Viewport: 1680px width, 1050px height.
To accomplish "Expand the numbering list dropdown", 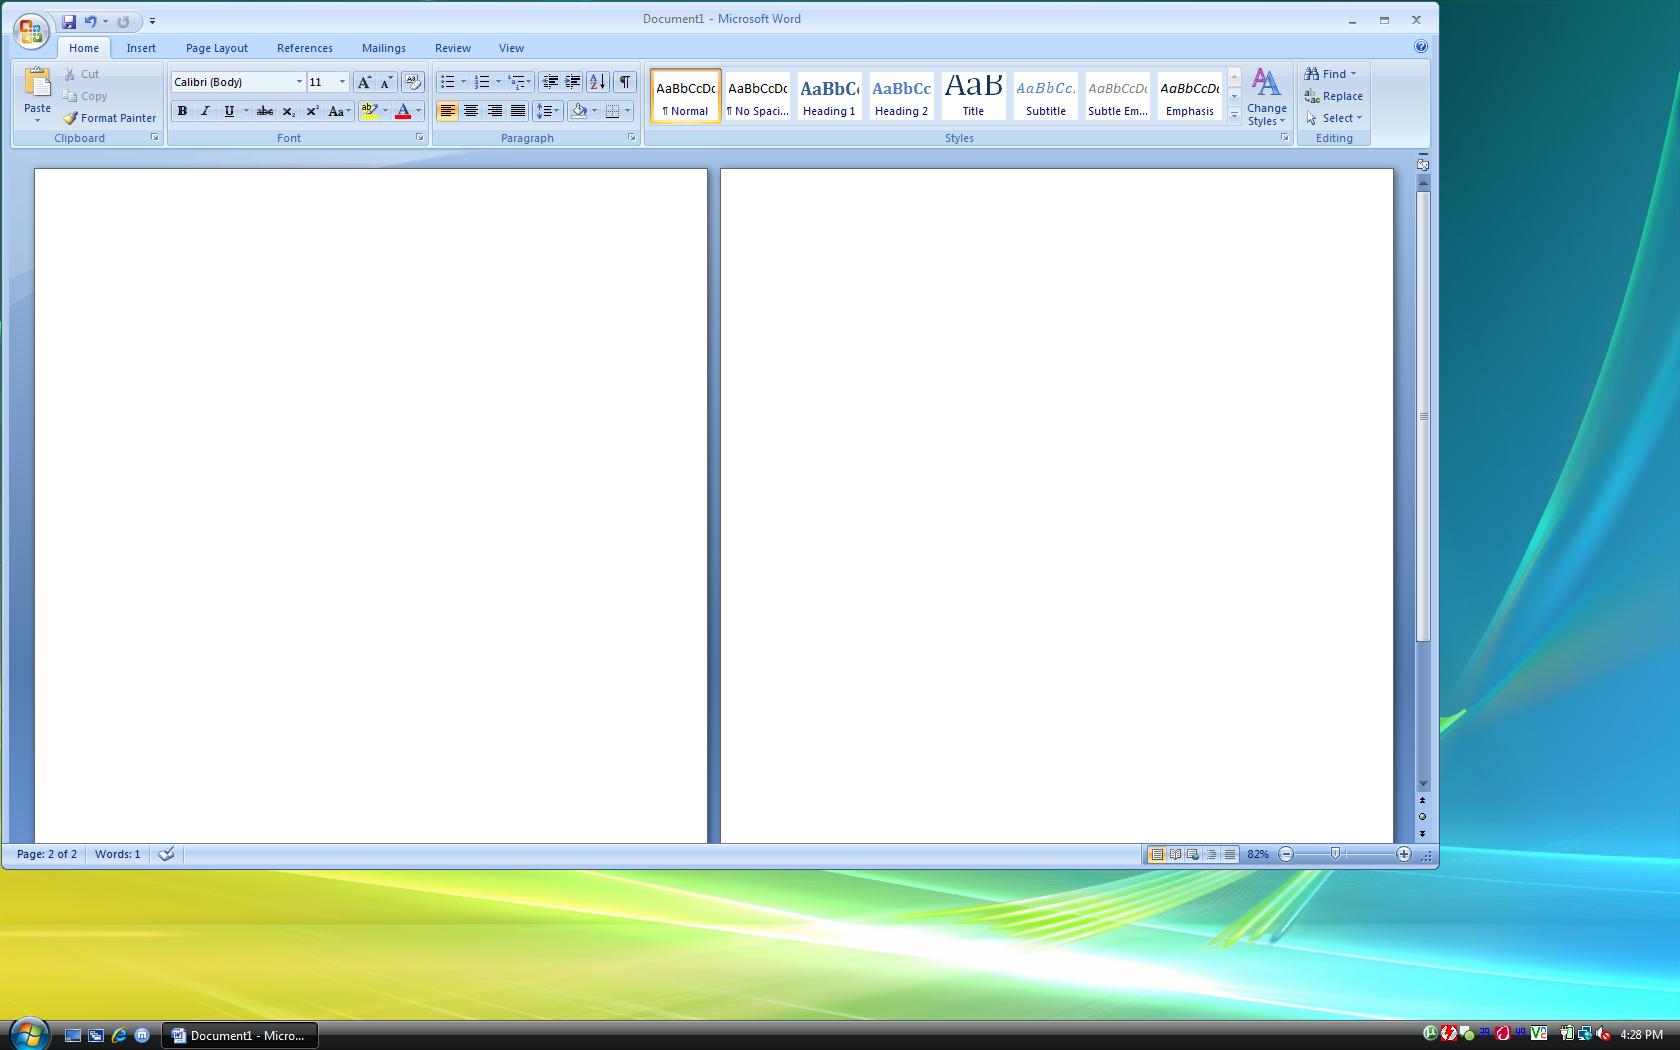I will coord(498,82).
